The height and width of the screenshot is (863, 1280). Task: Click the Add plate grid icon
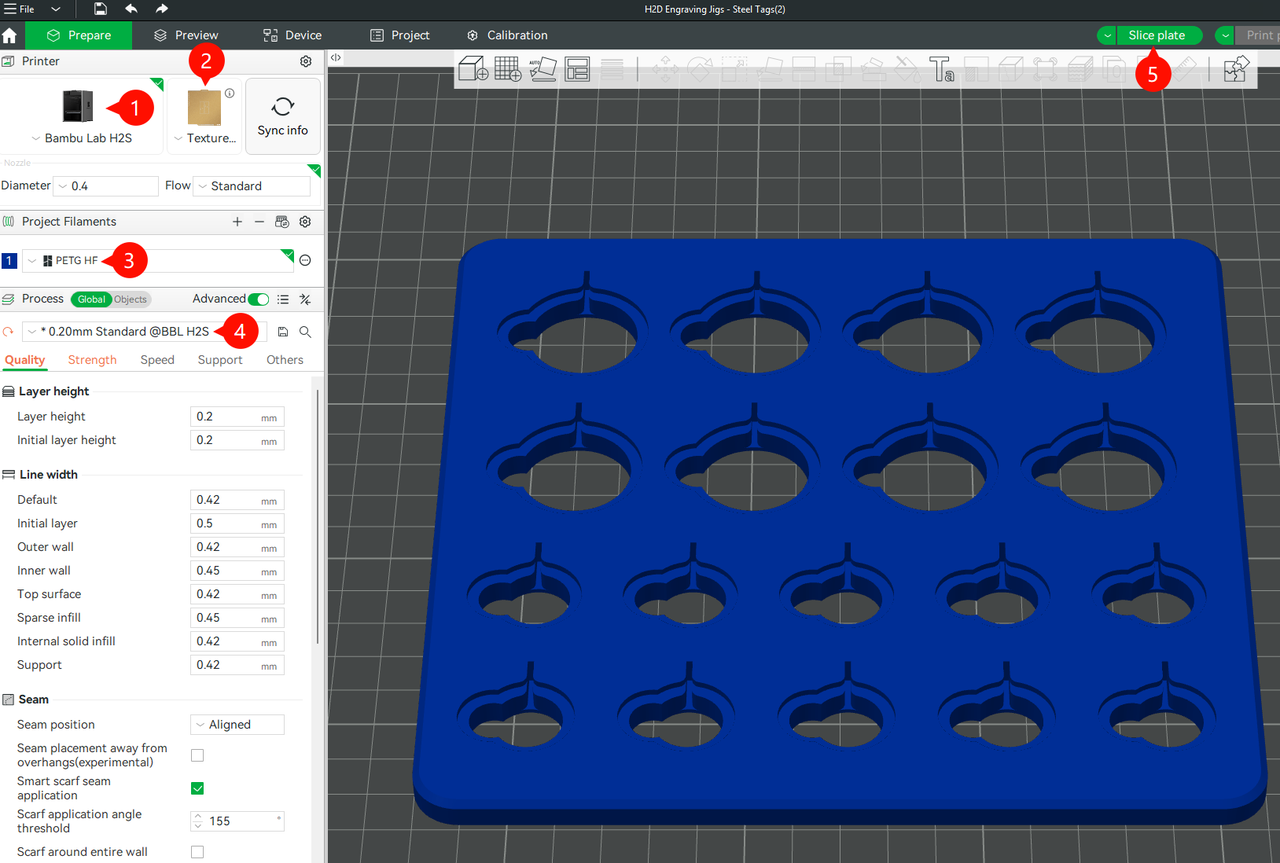tap(508, 69)
